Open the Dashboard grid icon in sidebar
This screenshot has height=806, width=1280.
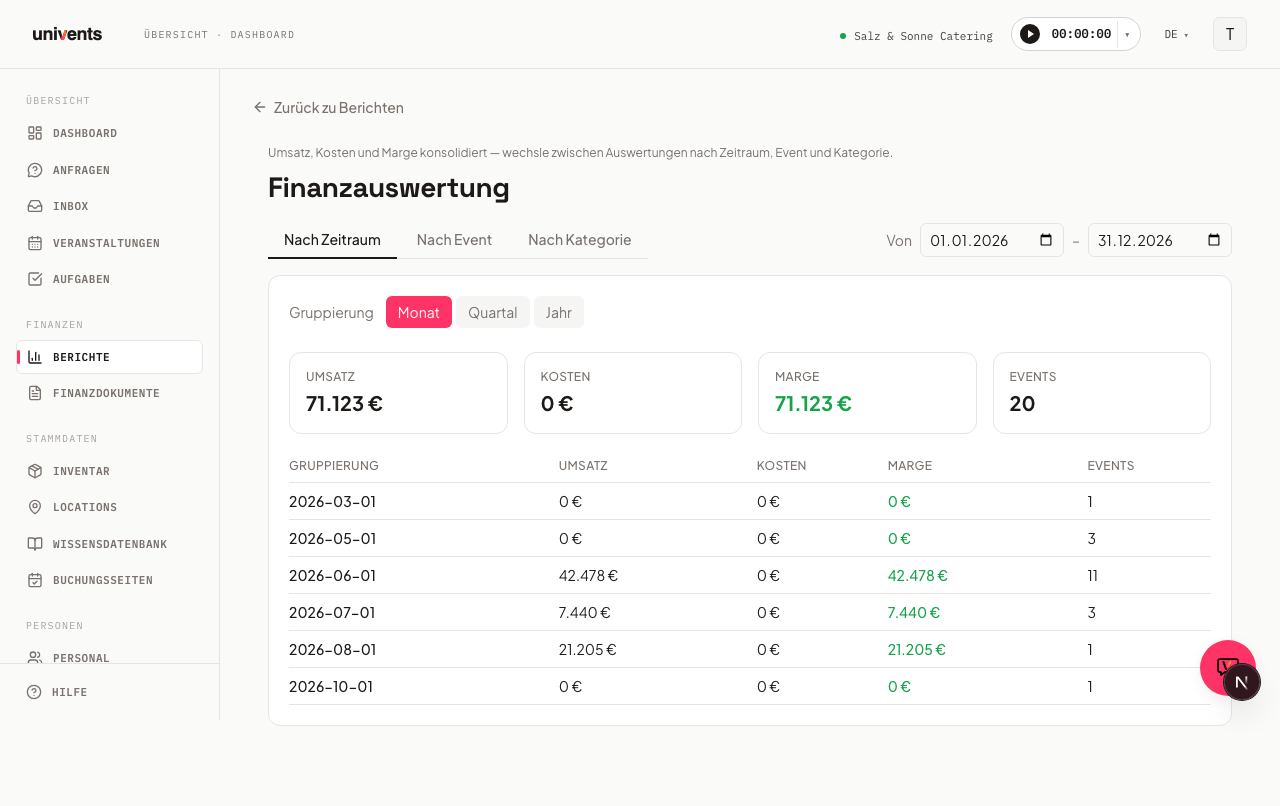point(35,133)
